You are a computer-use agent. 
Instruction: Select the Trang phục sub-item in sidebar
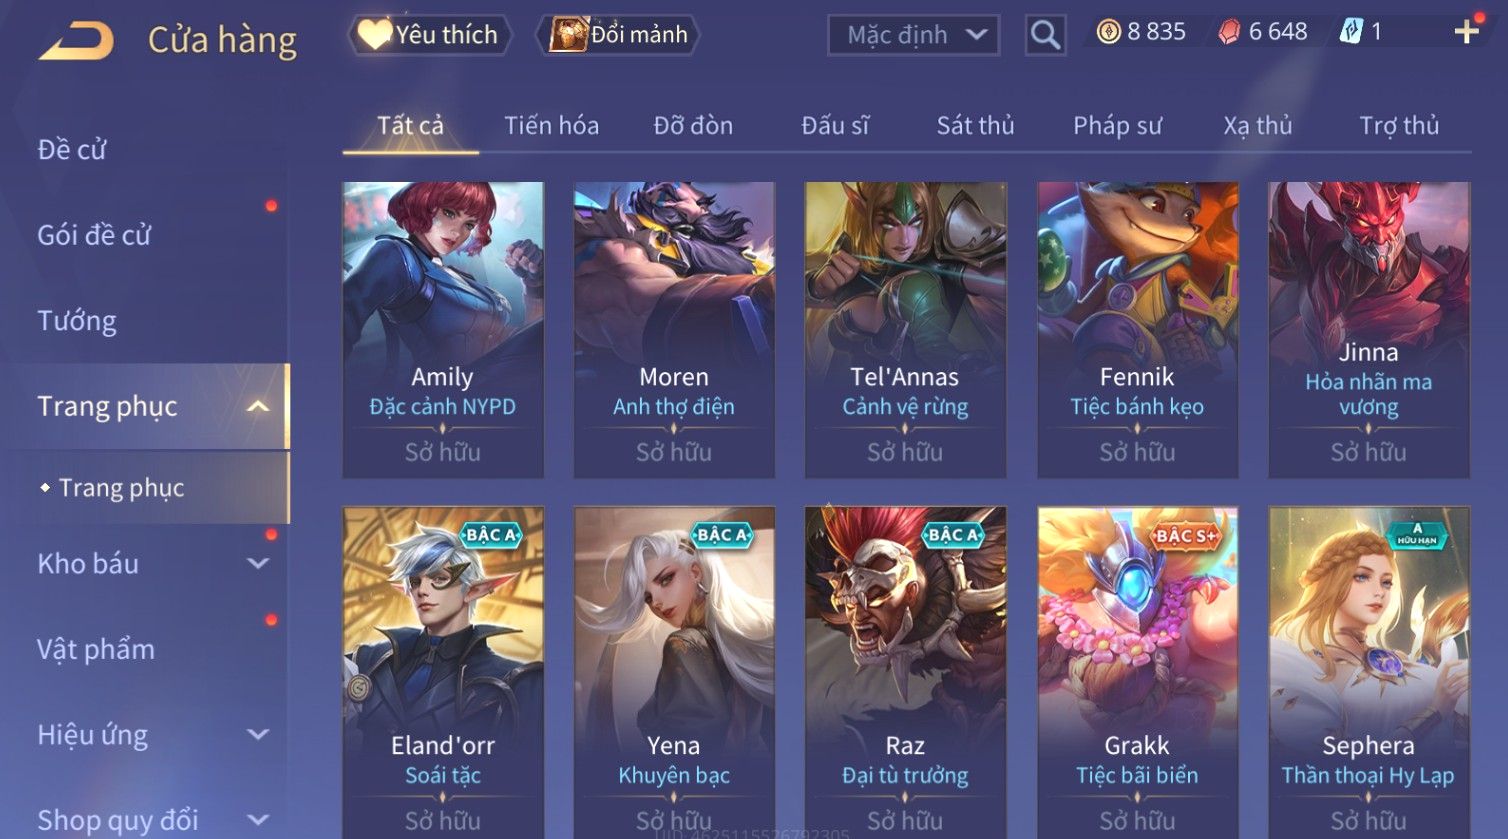(x=121, y=488)
